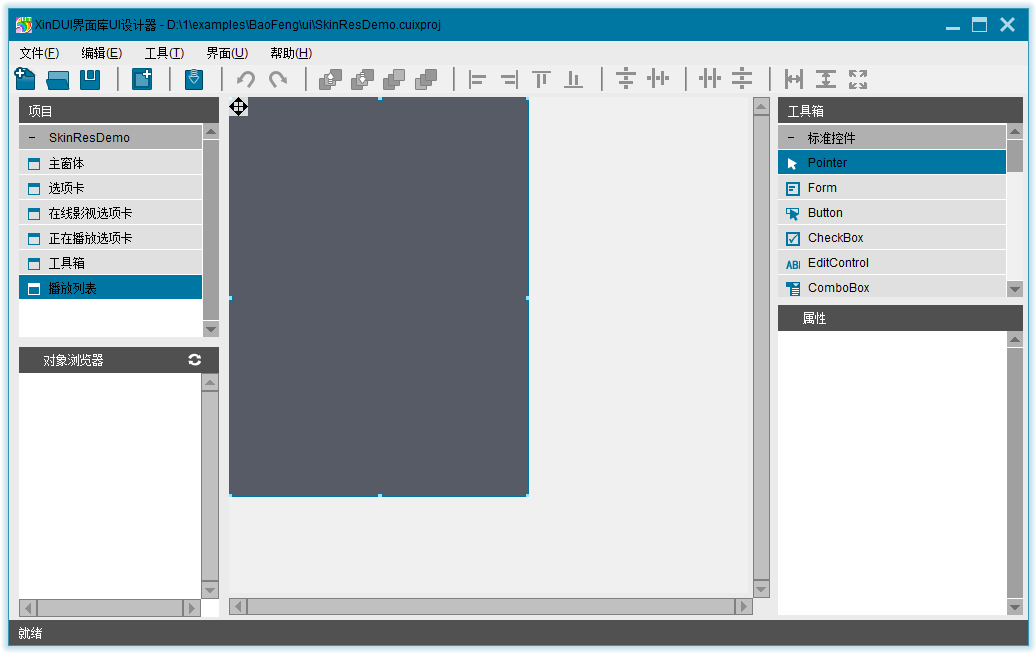
Task: Select 选项卡 in the project list
Action: [110, 188]
